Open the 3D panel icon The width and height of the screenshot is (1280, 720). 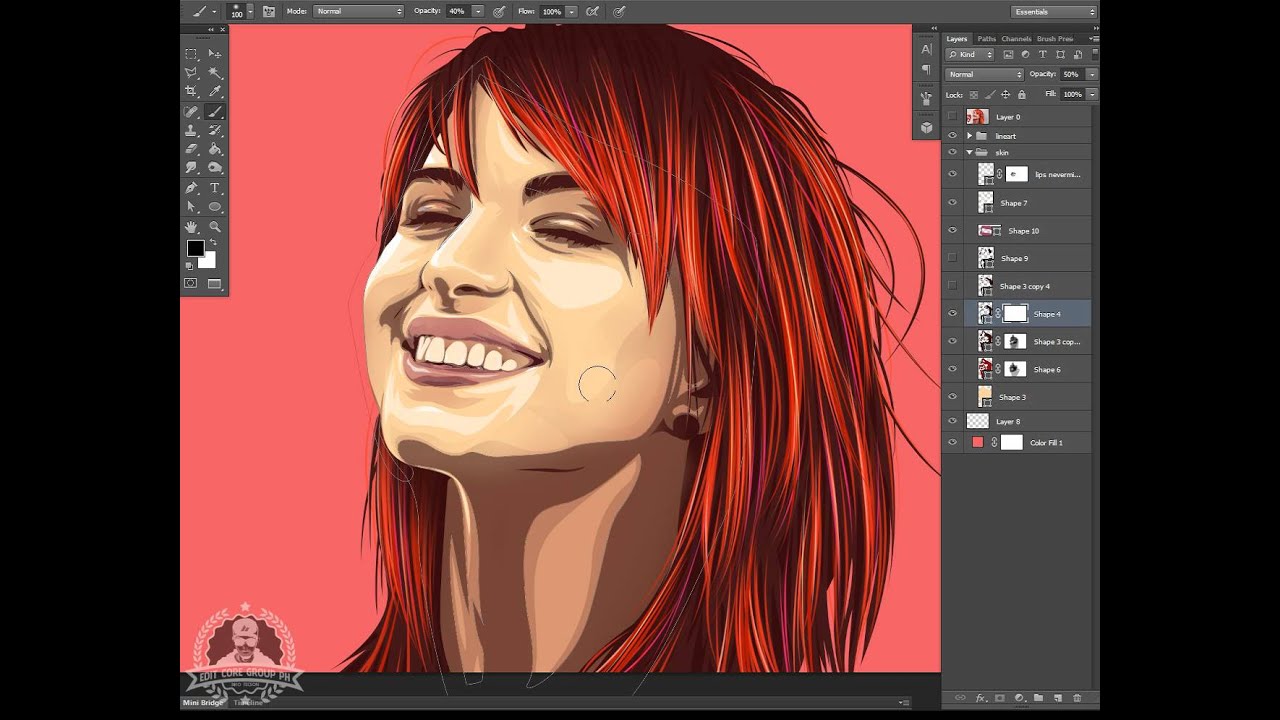(926, 127)
